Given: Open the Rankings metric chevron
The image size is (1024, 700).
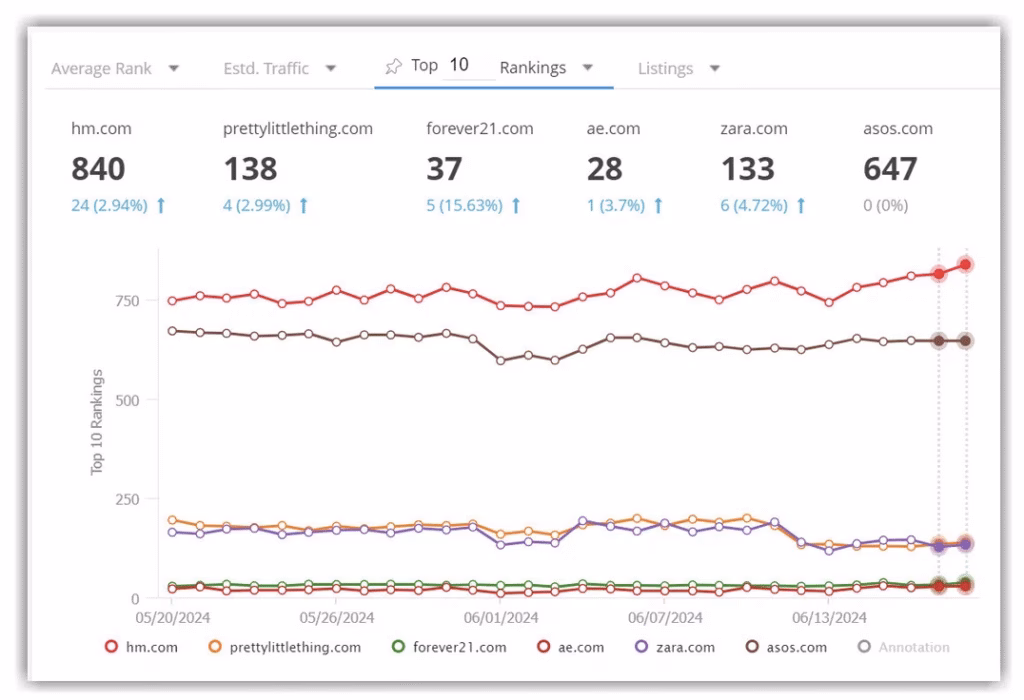Looking at the screenshot, I should [588, 68].
